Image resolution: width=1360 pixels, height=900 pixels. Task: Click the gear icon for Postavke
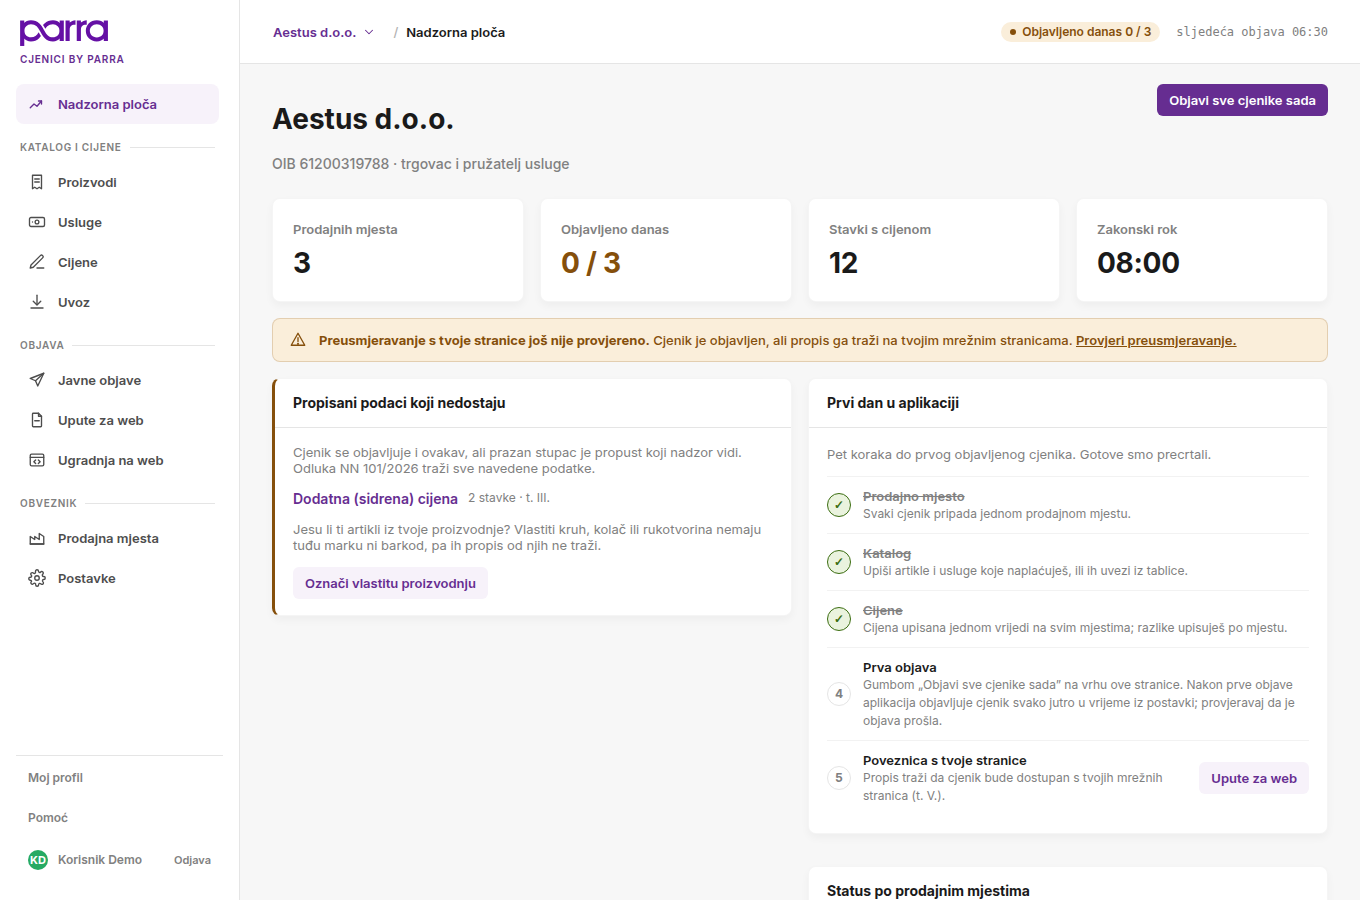[x=37, y=578]
